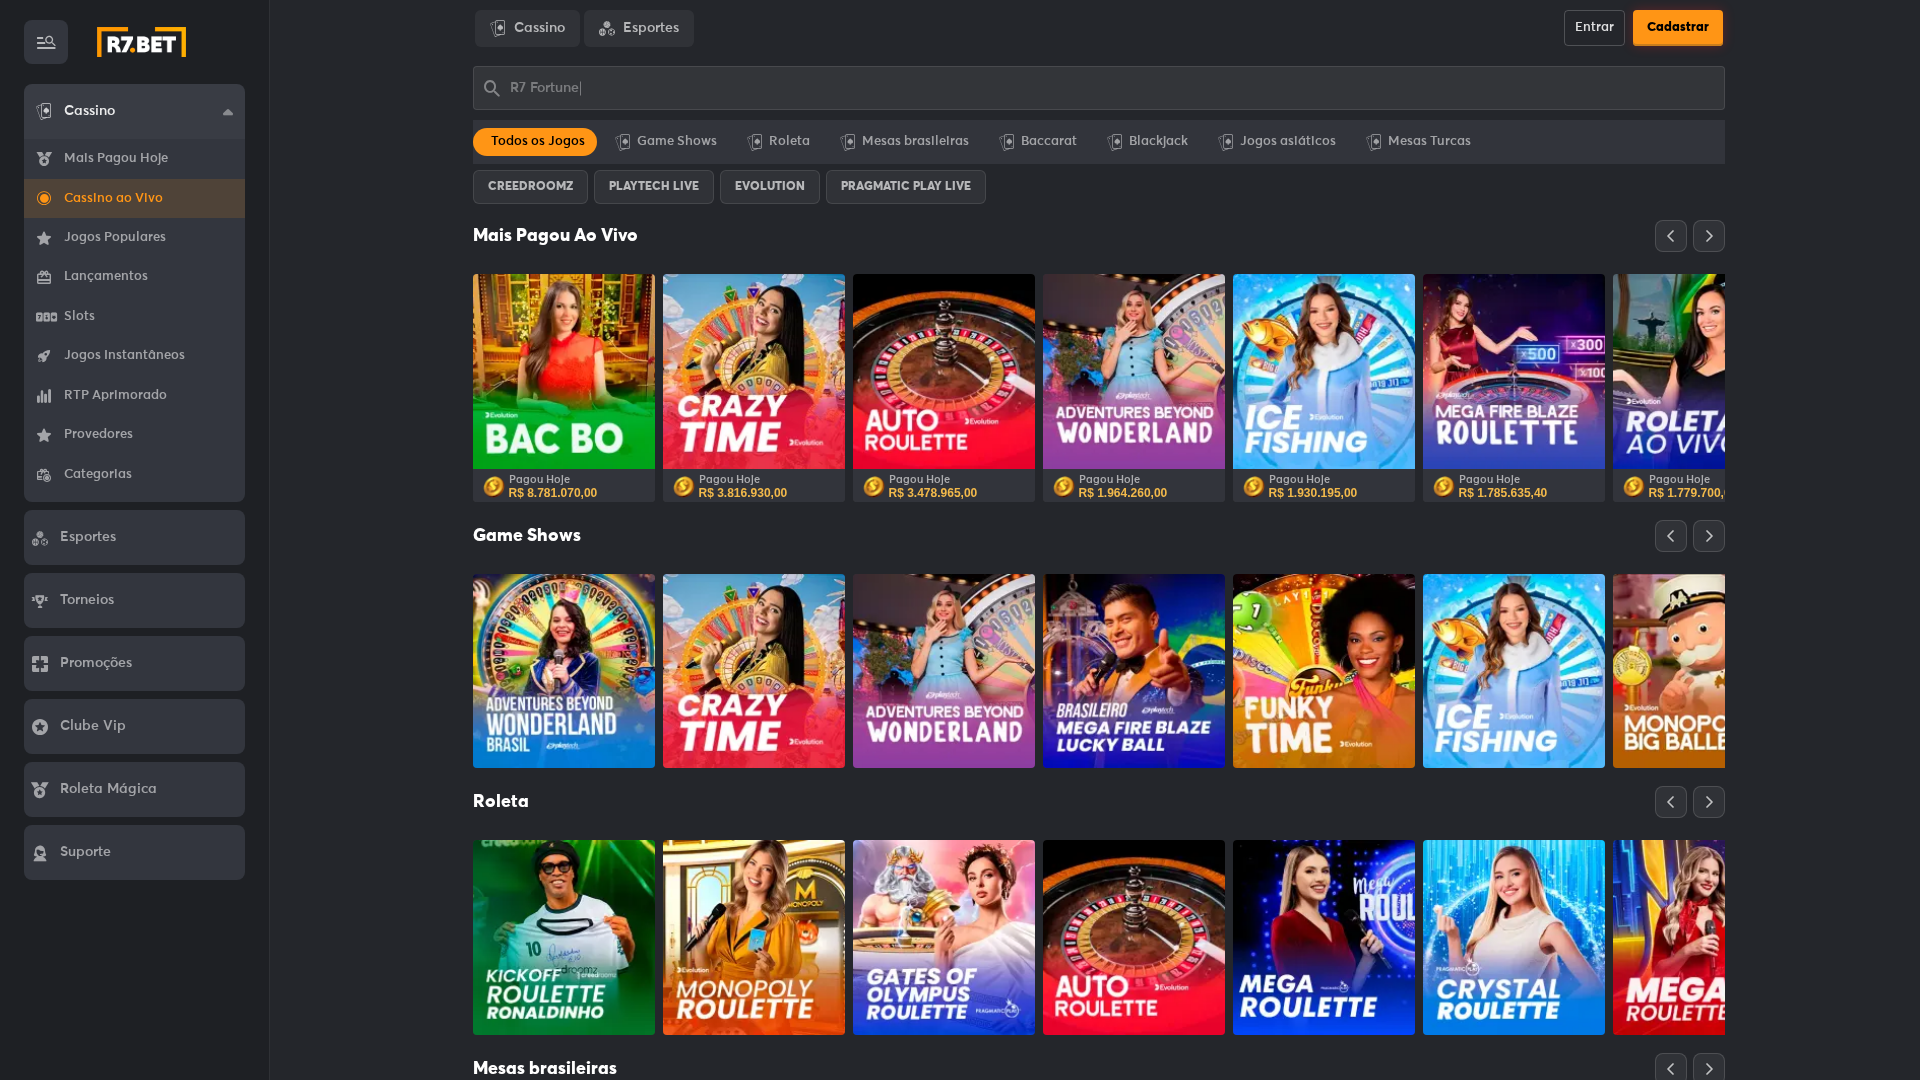Click the cards icon beside Mesas Turcas
This screenshot has height=1080, width=1920.
pyautogui.click(x=1374, y=142)
